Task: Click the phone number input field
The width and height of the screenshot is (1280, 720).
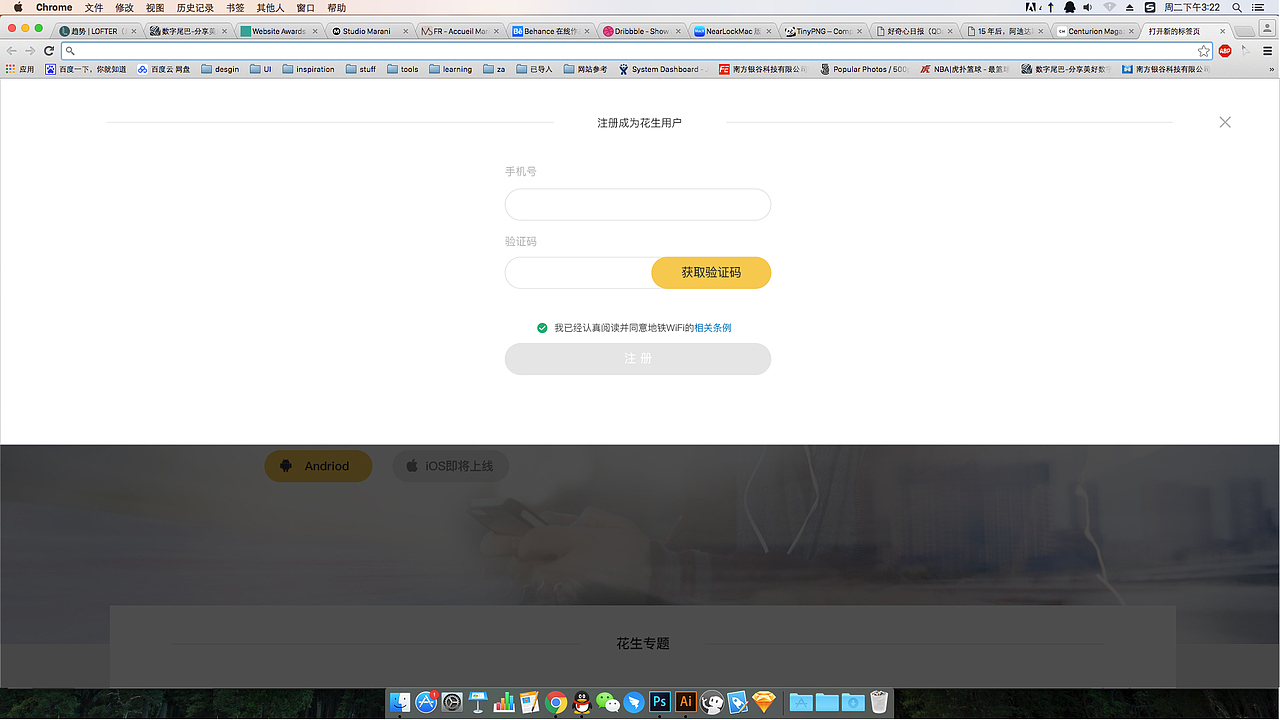Action: coord(637,204)
